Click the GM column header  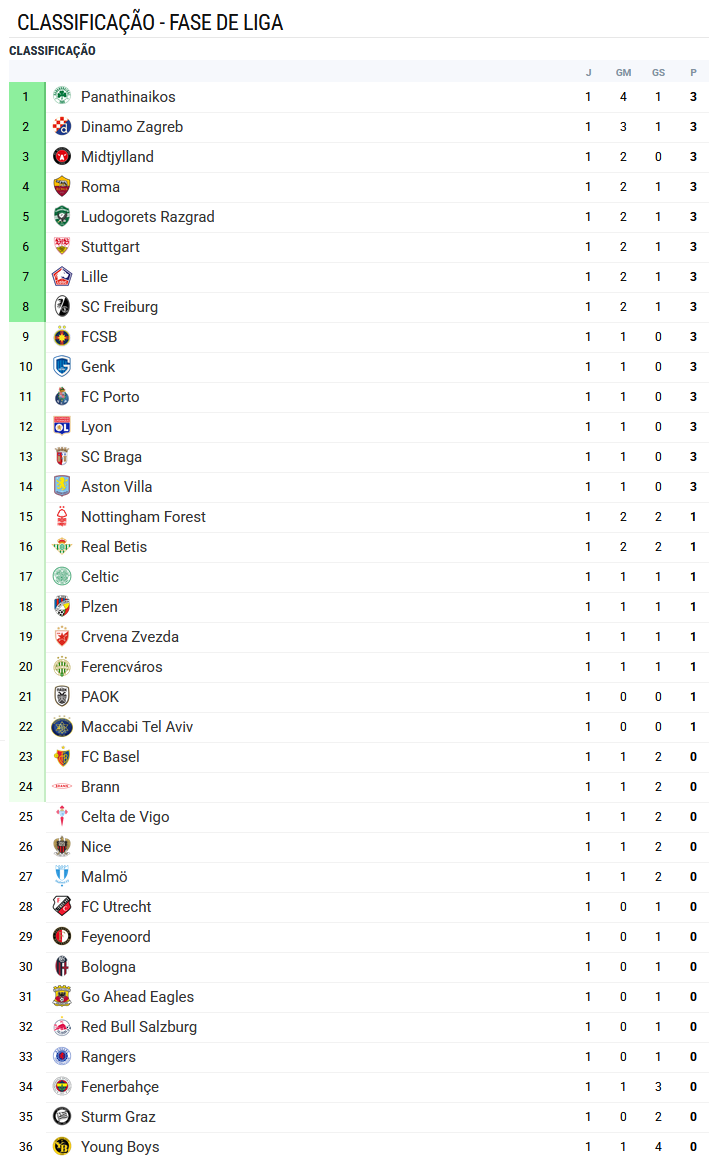(x=623, y=72)
